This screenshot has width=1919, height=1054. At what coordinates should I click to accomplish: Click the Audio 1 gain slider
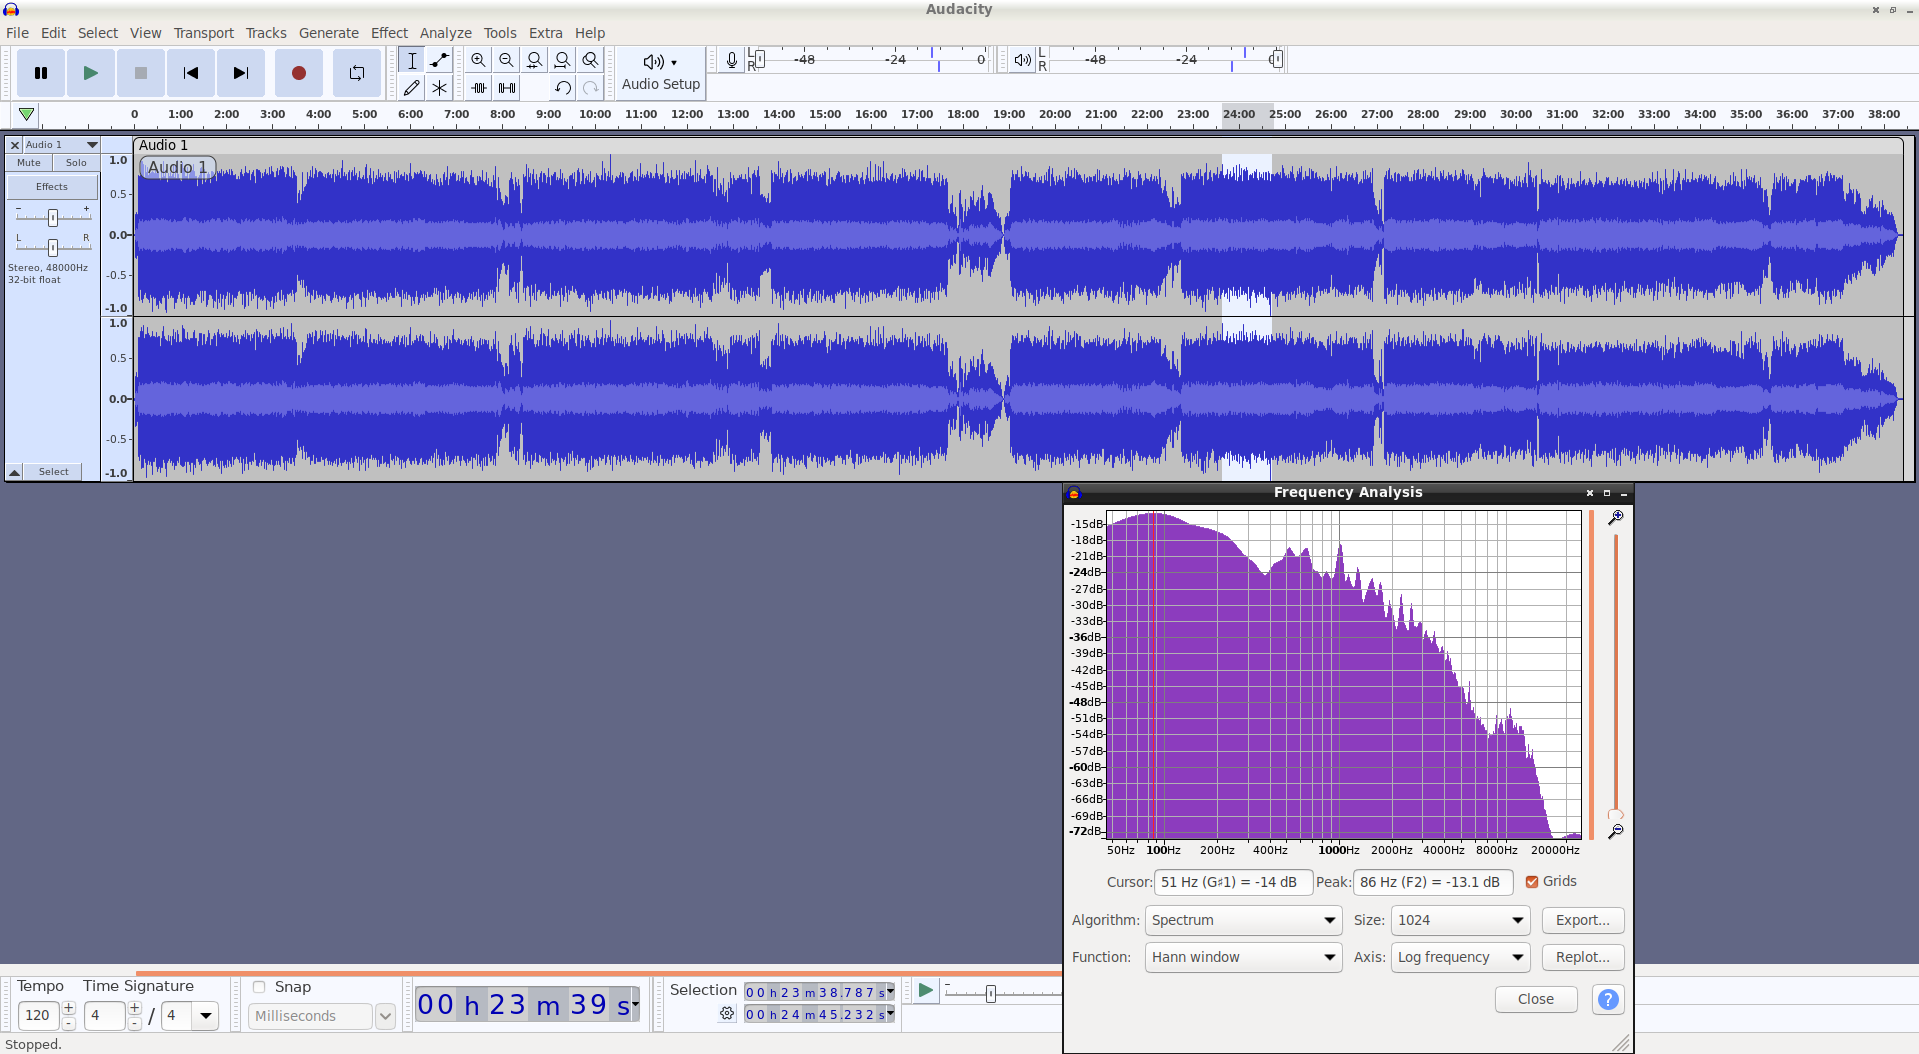53,217
